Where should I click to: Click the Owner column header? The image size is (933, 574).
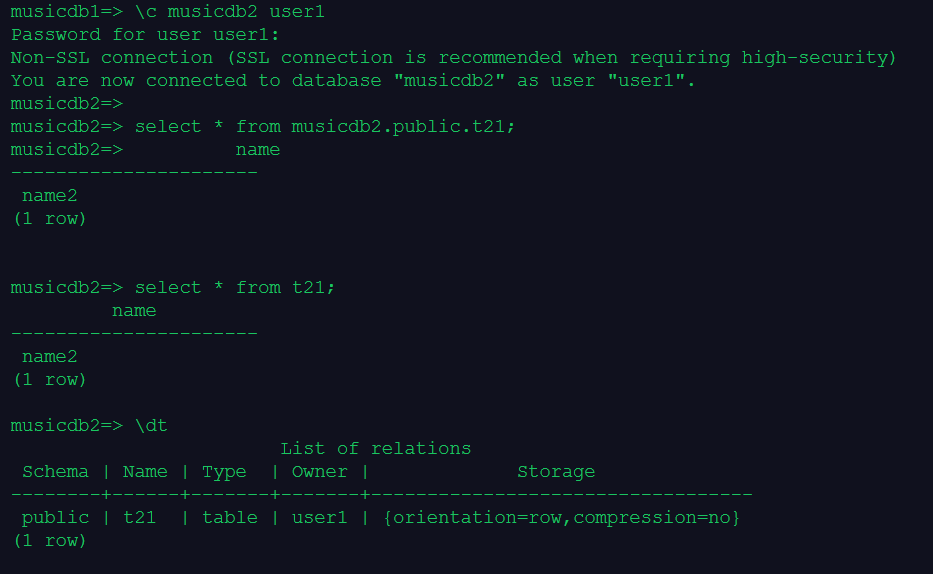coord(319,472)
